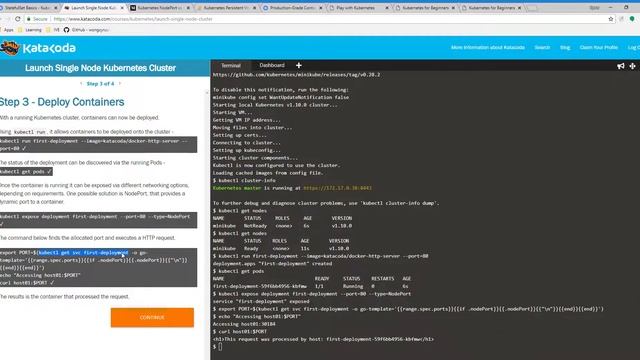The height and width of the screenshot is (360, 640).
Task: Run the kubectl get pods command block
Action: coord(26,172)
